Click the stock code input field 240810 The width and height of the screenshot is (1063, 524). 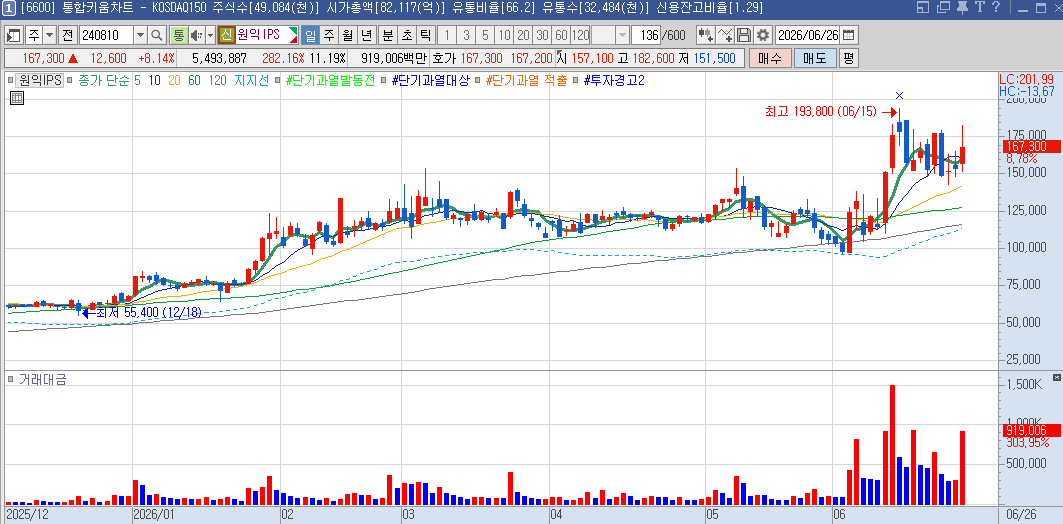[106, 35]
